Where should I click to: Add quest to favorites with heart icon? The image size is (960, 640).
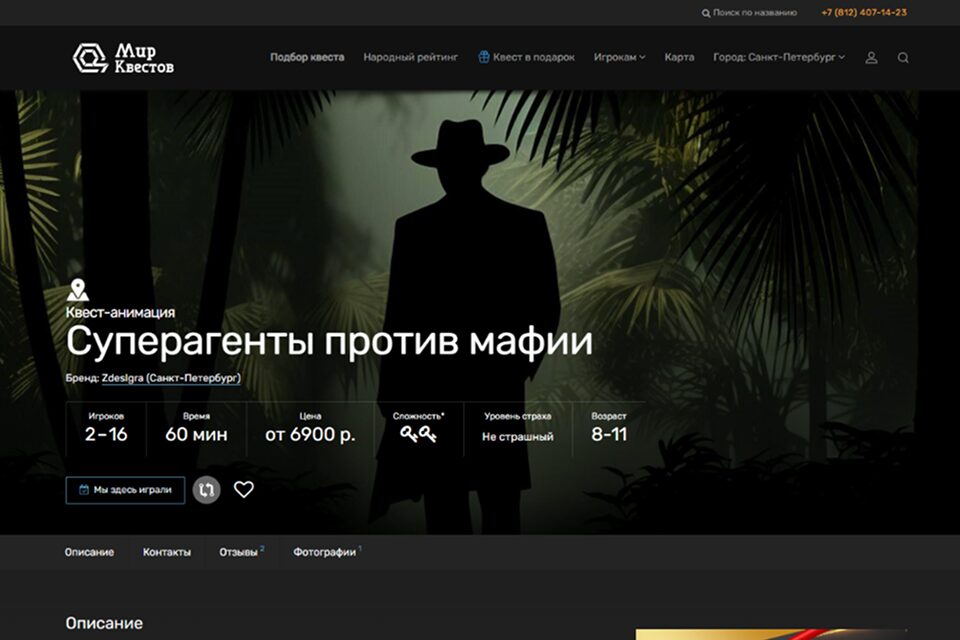pyautogui.click(x=244, y=490)
